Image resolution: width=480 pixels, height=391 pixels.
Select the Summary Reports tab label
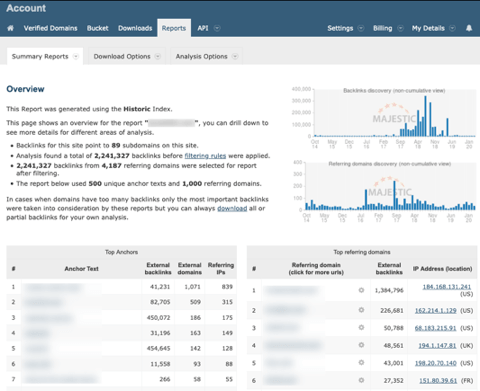coord(40,56)
